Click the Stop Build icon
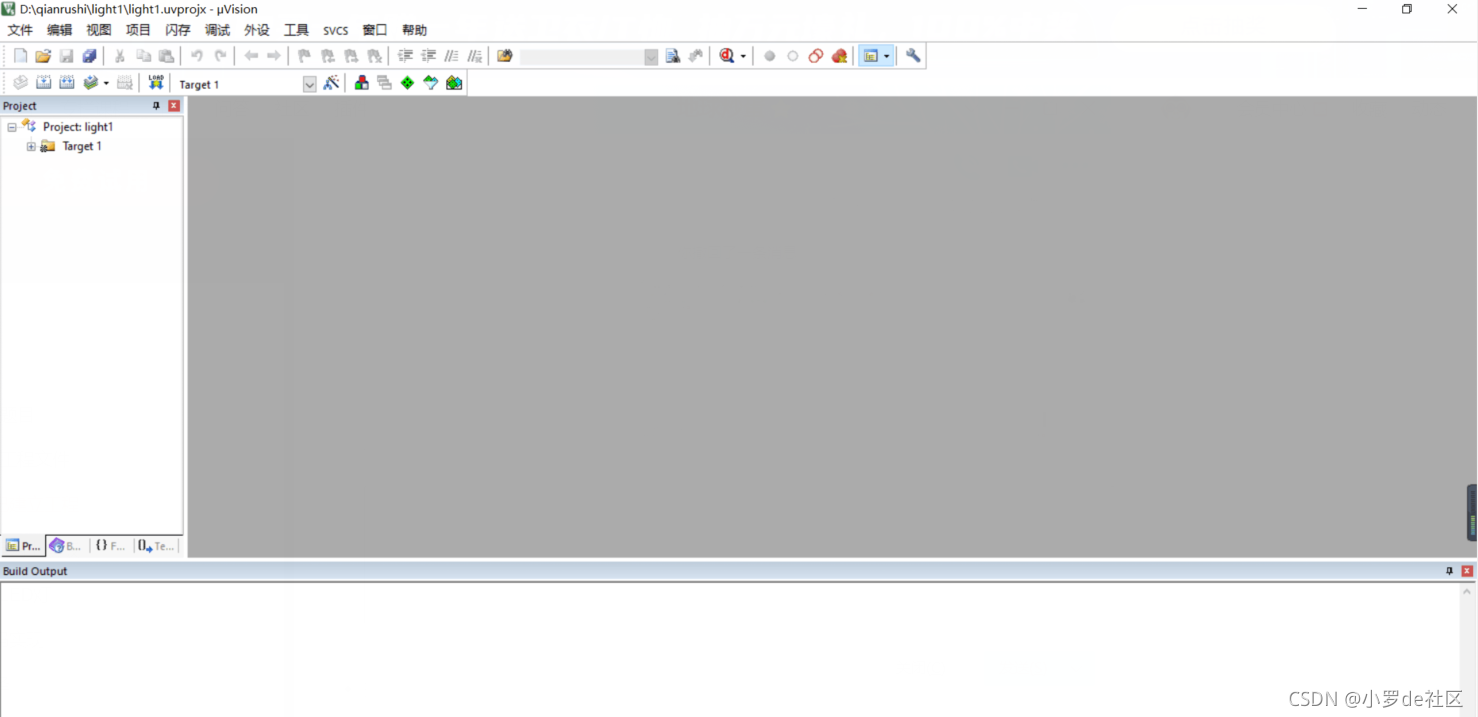 click(x=125, y=83)
